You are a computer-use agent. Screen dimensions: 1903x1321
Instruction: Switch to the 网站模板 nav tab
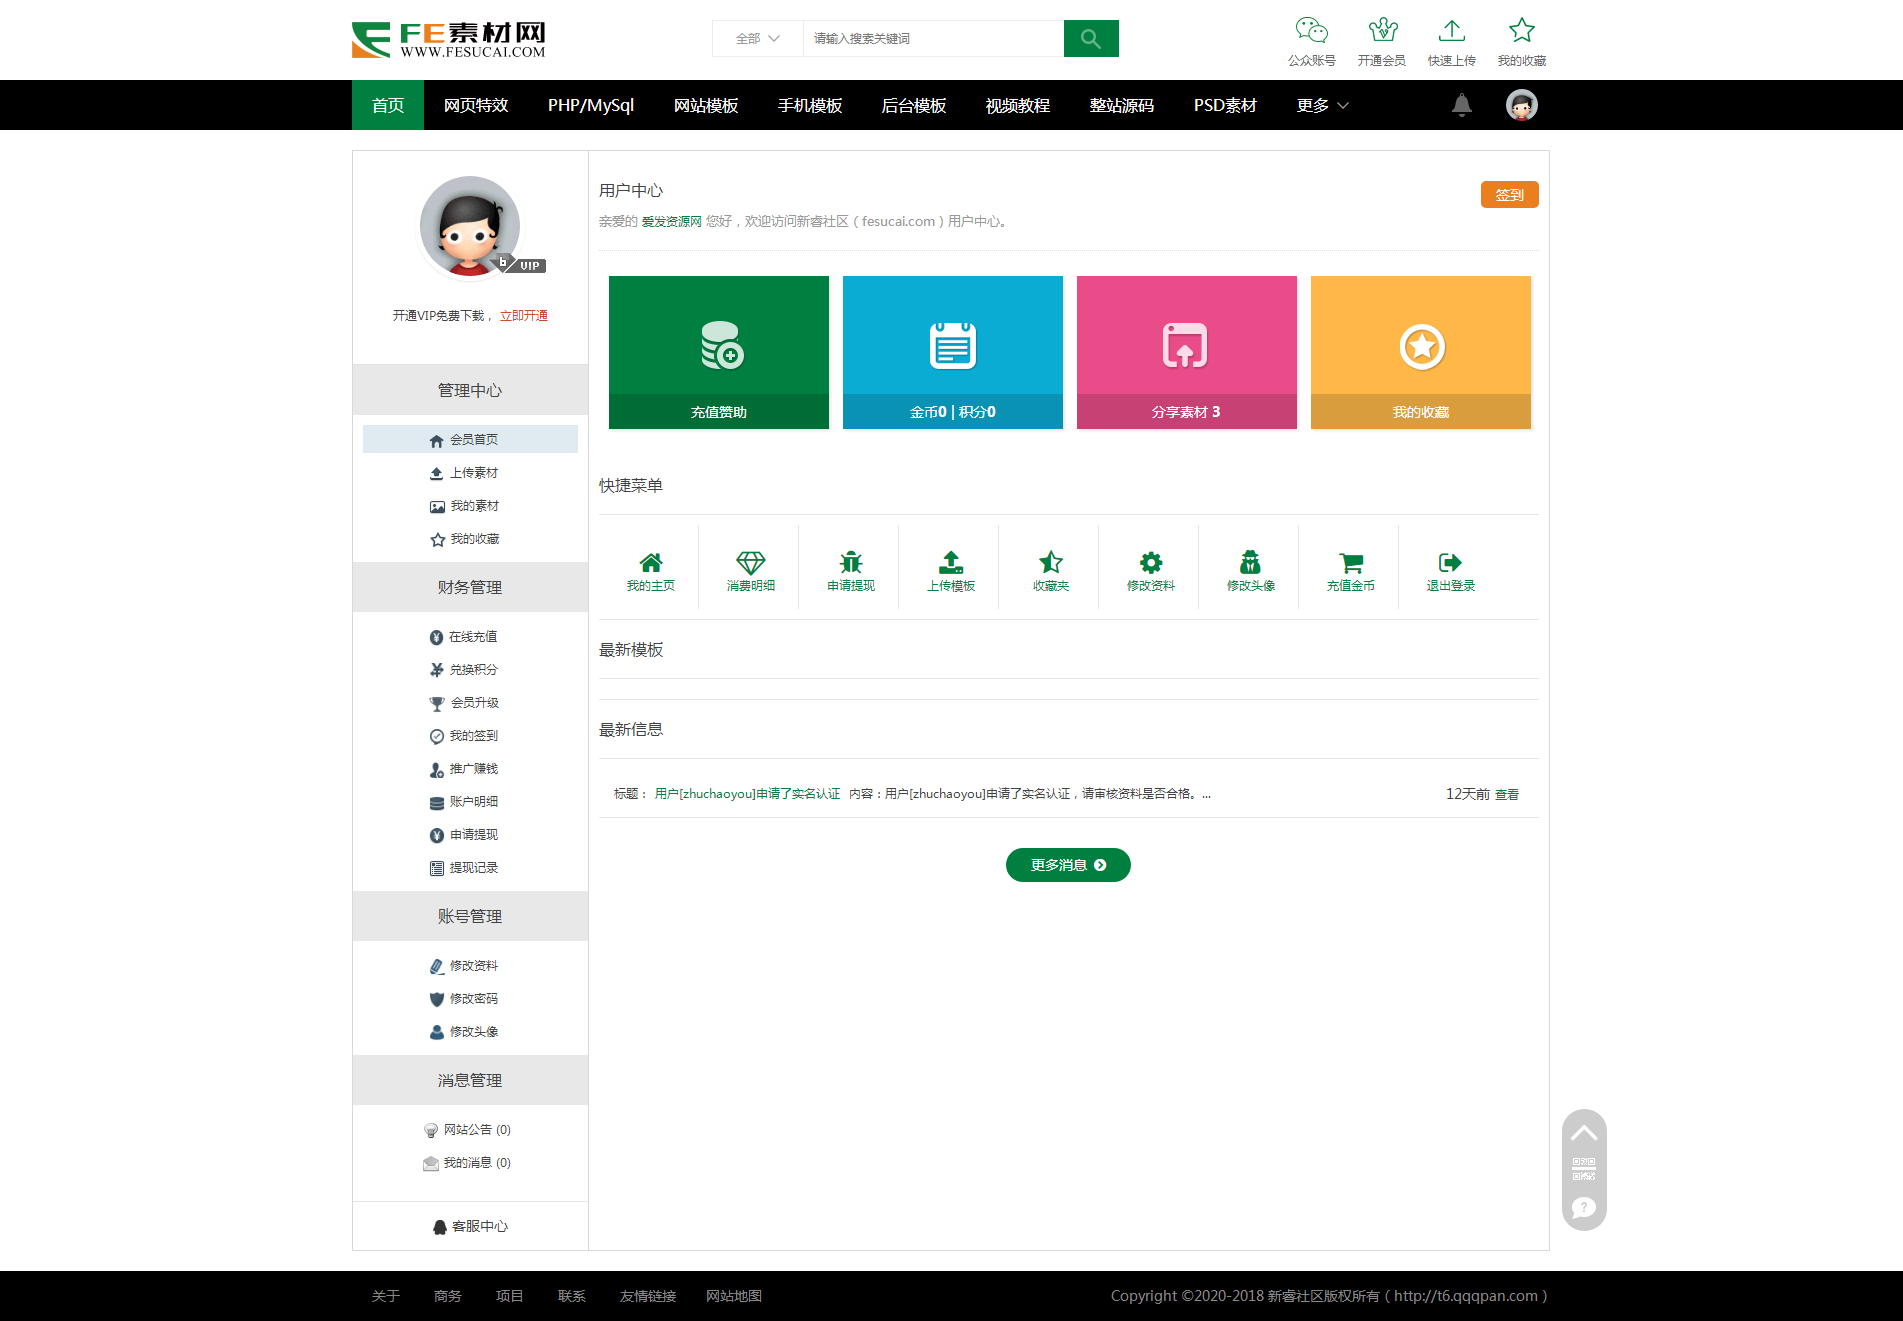pyautogui.click(x=705, y=106)
